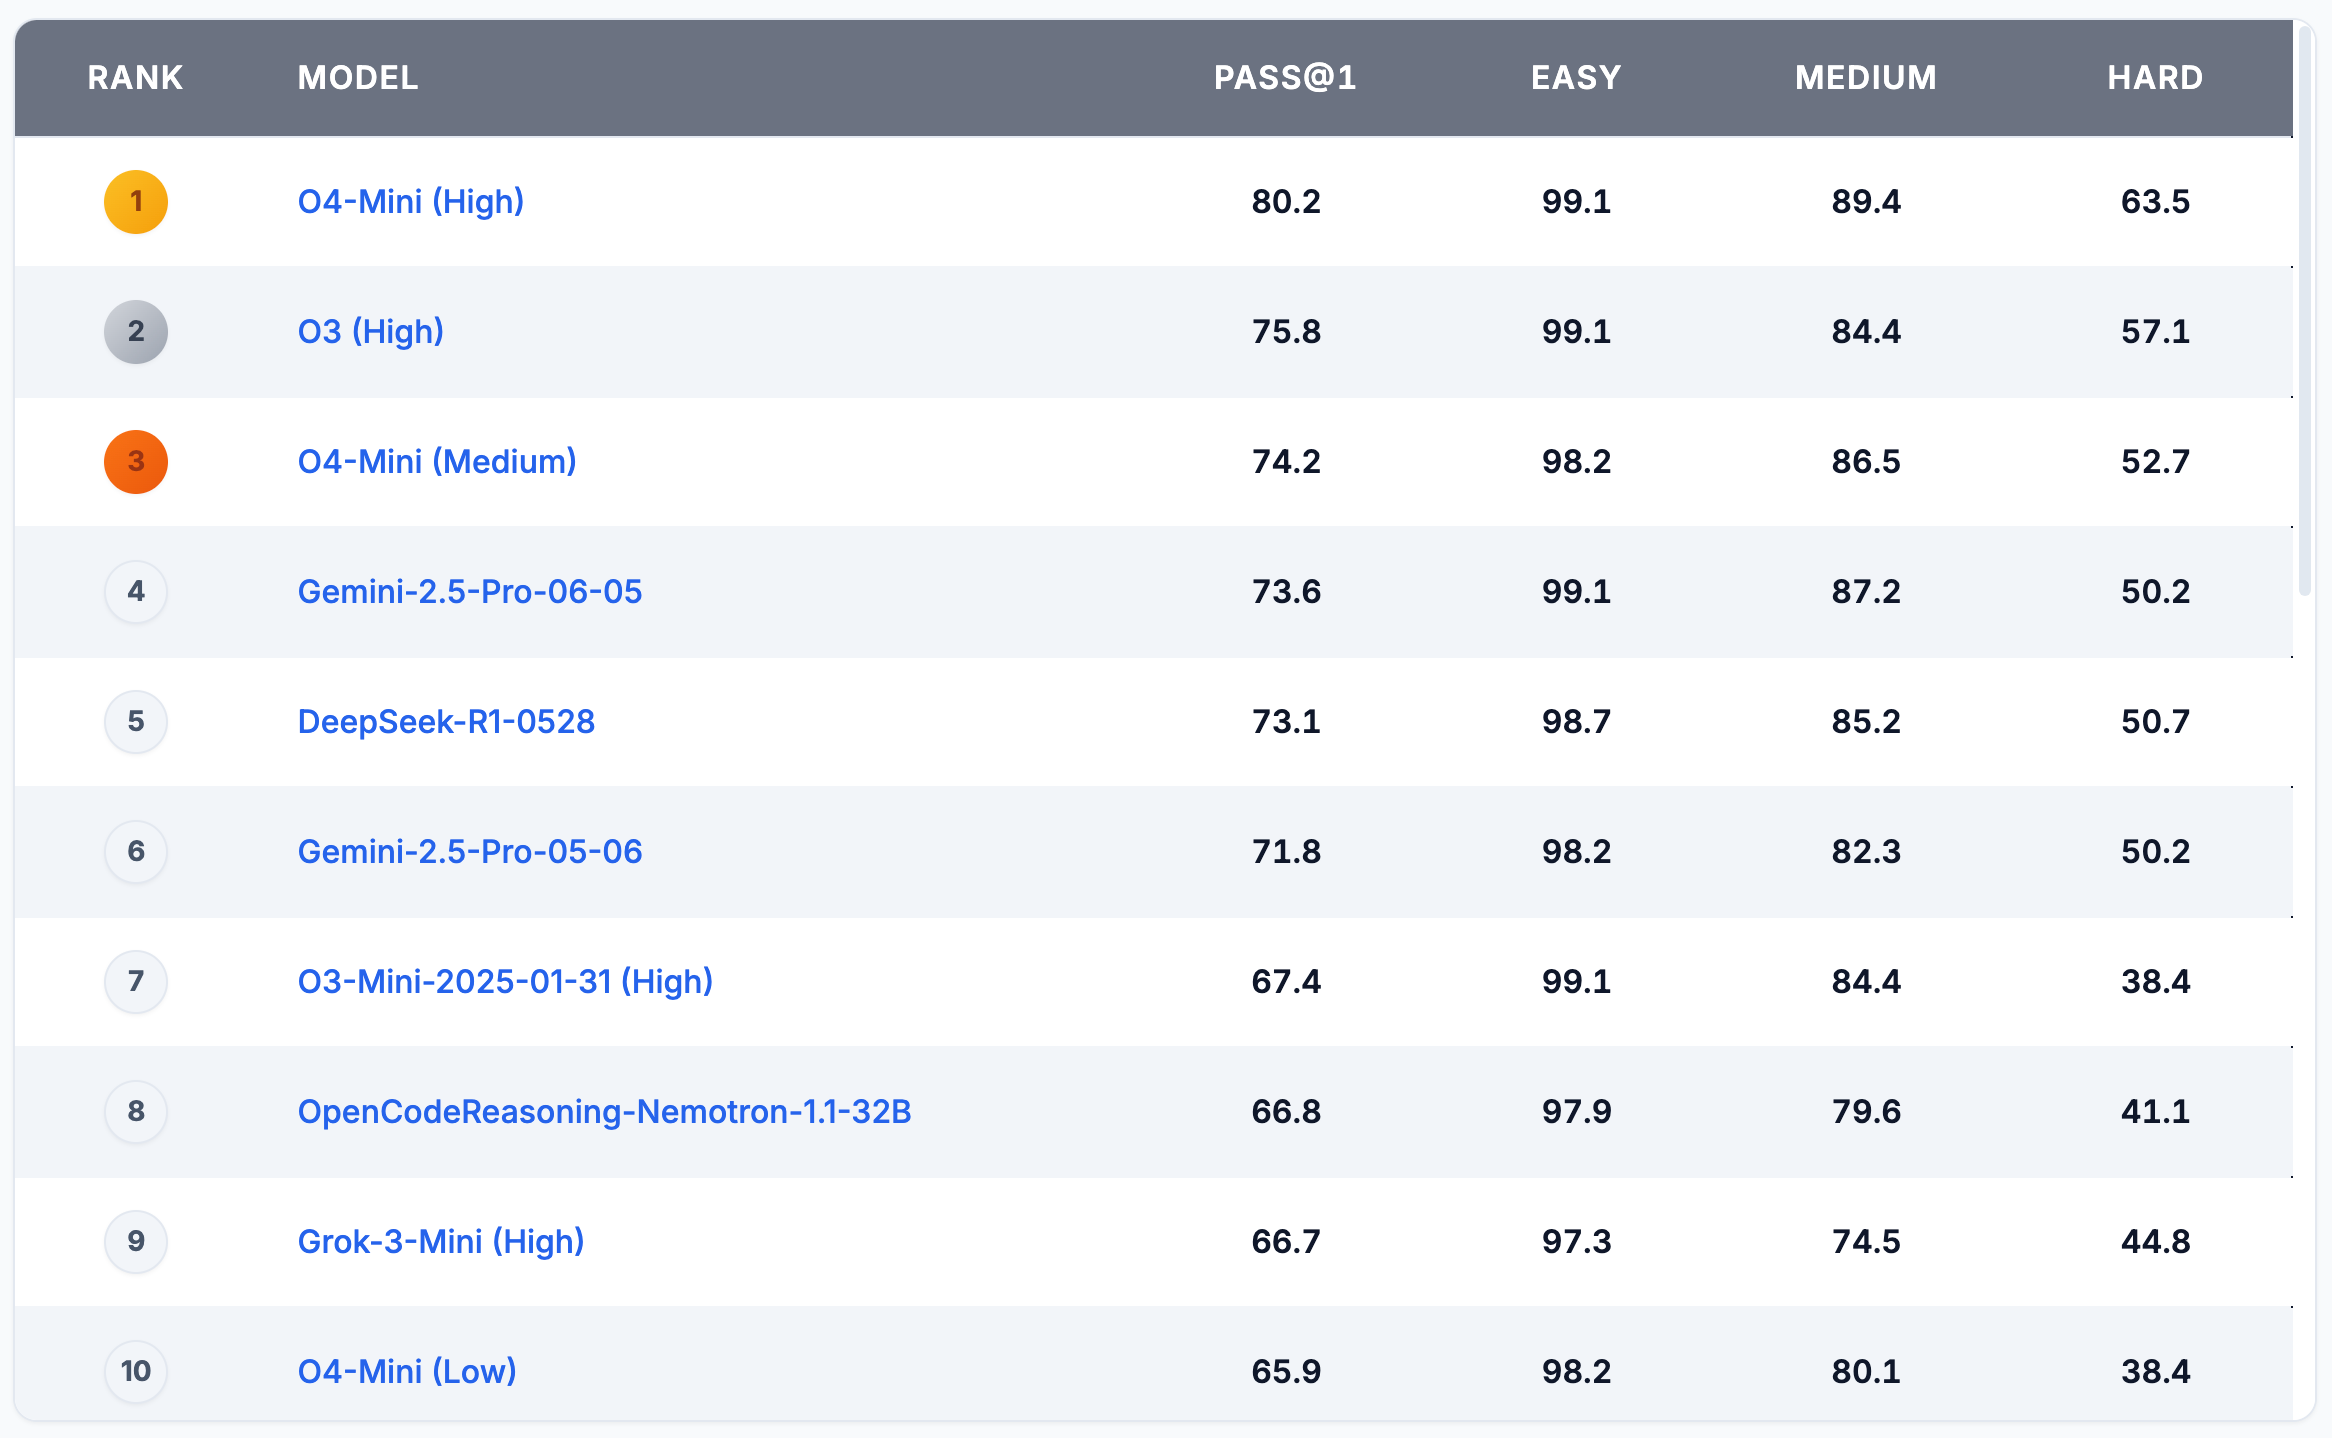Screen dimensions: 2332x1438
Task: Open the O3-Mini-2025-01-31 (High) link
Action: coord(505,982)
